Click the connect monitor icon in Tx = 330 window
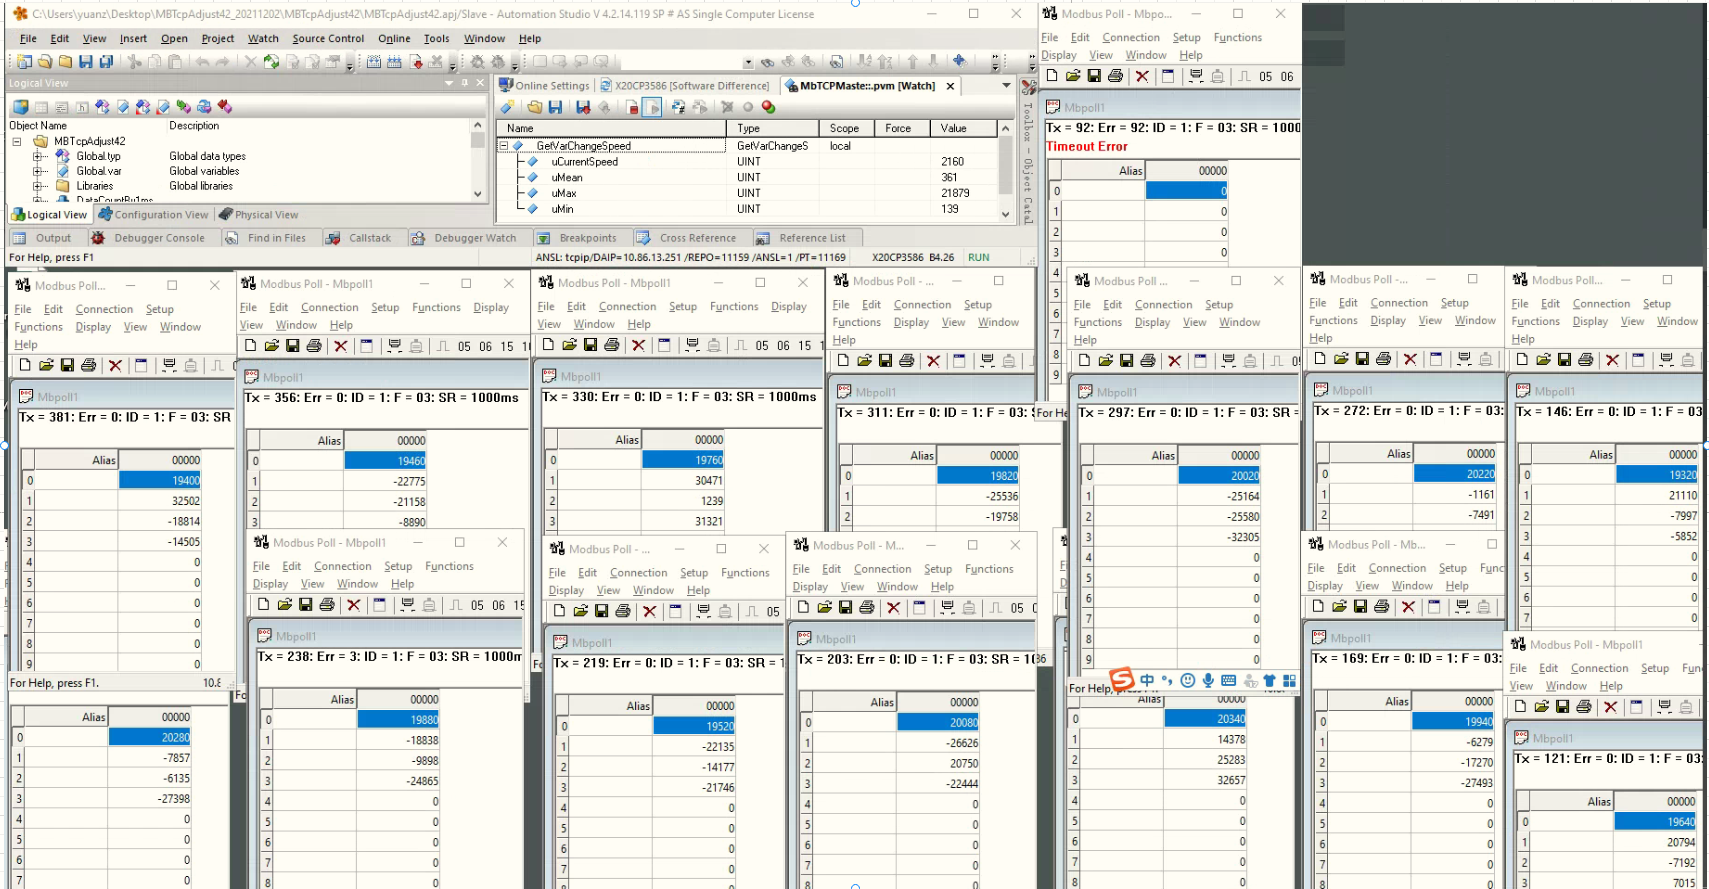 tap(692, 345)
